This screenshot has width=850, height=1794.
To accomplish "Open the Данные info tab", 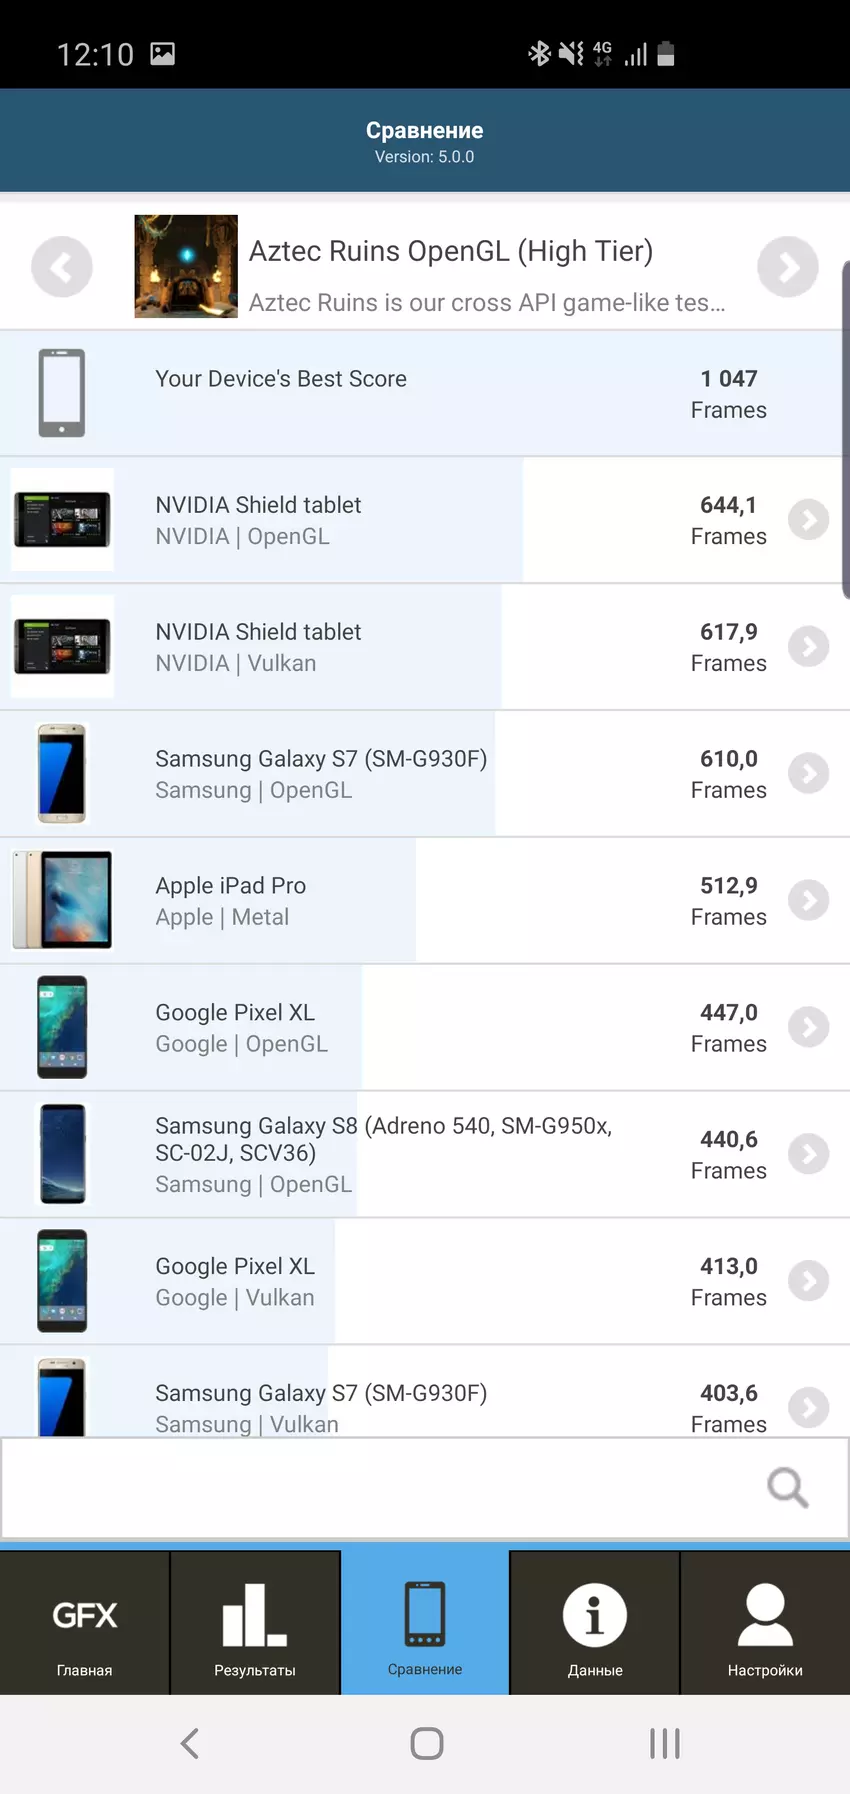I will [x=595, y=1623].
